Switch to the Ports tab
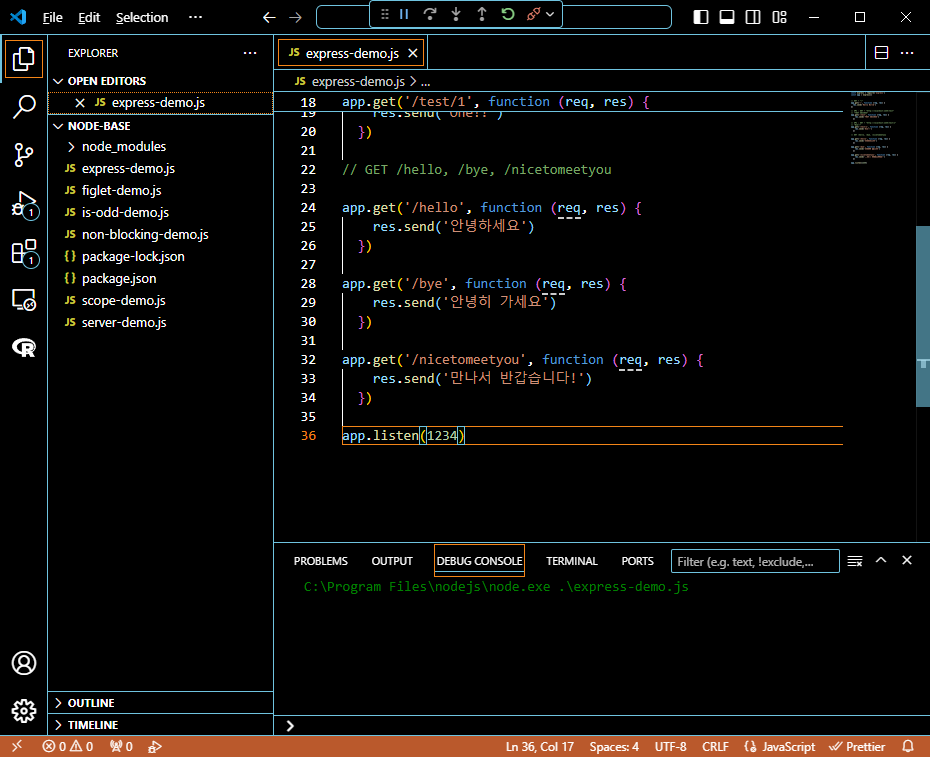The height and width of the screenshot is (757, 930). (638, 561)
